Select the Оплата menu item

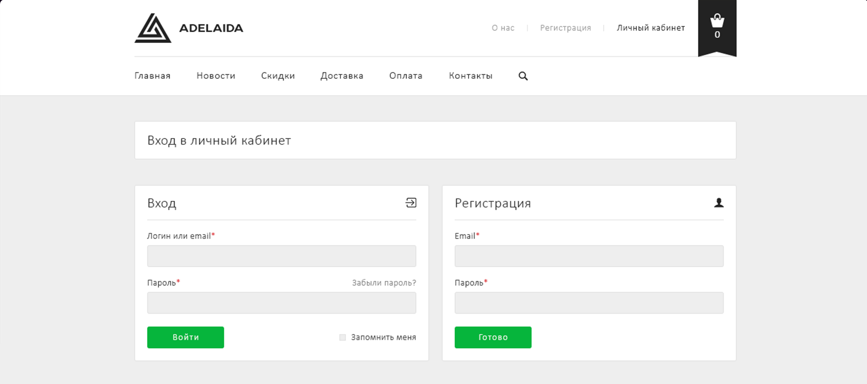(406, 76)
